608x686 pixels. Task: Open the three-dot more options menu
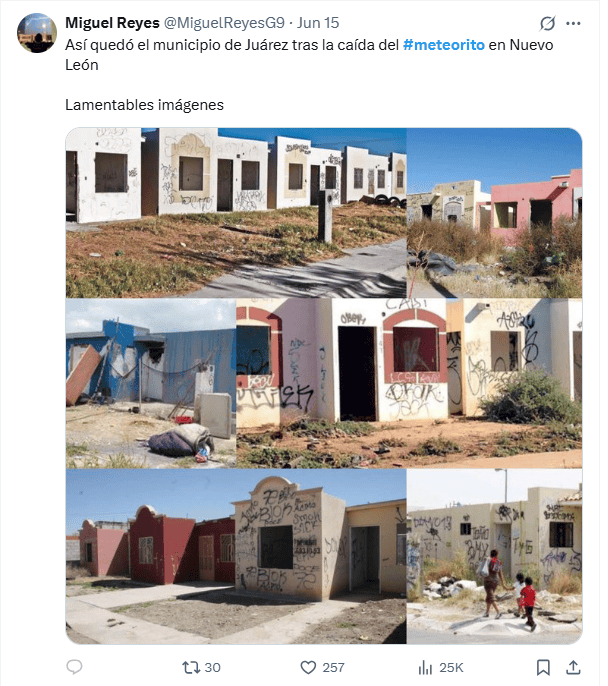573,23
